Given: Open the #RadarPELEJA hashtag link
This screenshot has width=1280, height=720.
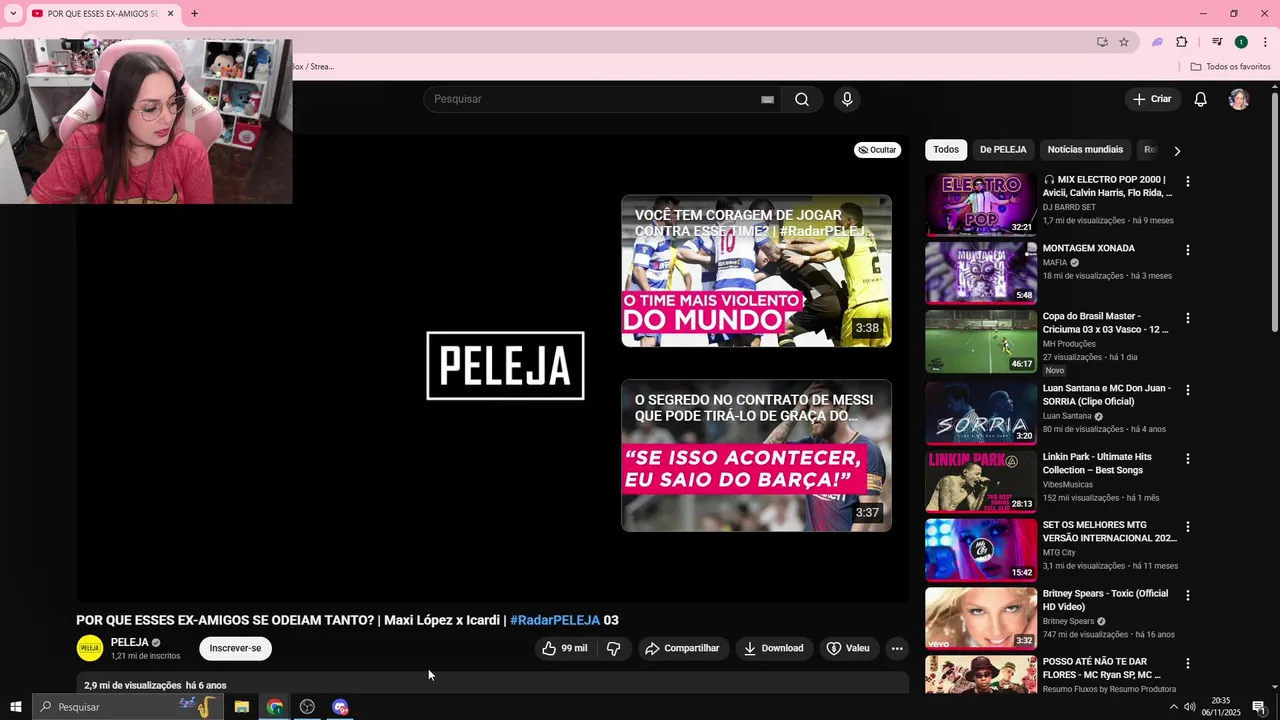Looking at the screenshot, I should [555, 620].
